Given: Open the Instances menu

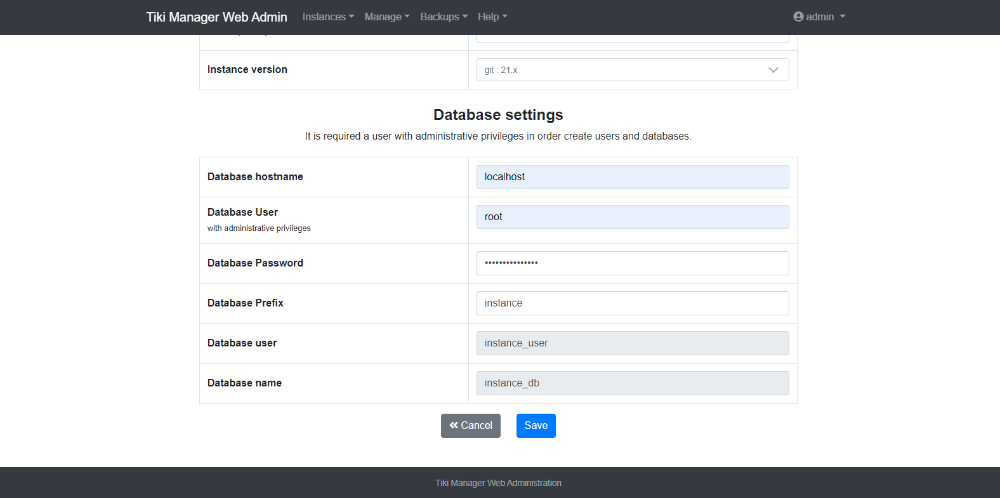Looking at the screenshot, I should [328, 17].
